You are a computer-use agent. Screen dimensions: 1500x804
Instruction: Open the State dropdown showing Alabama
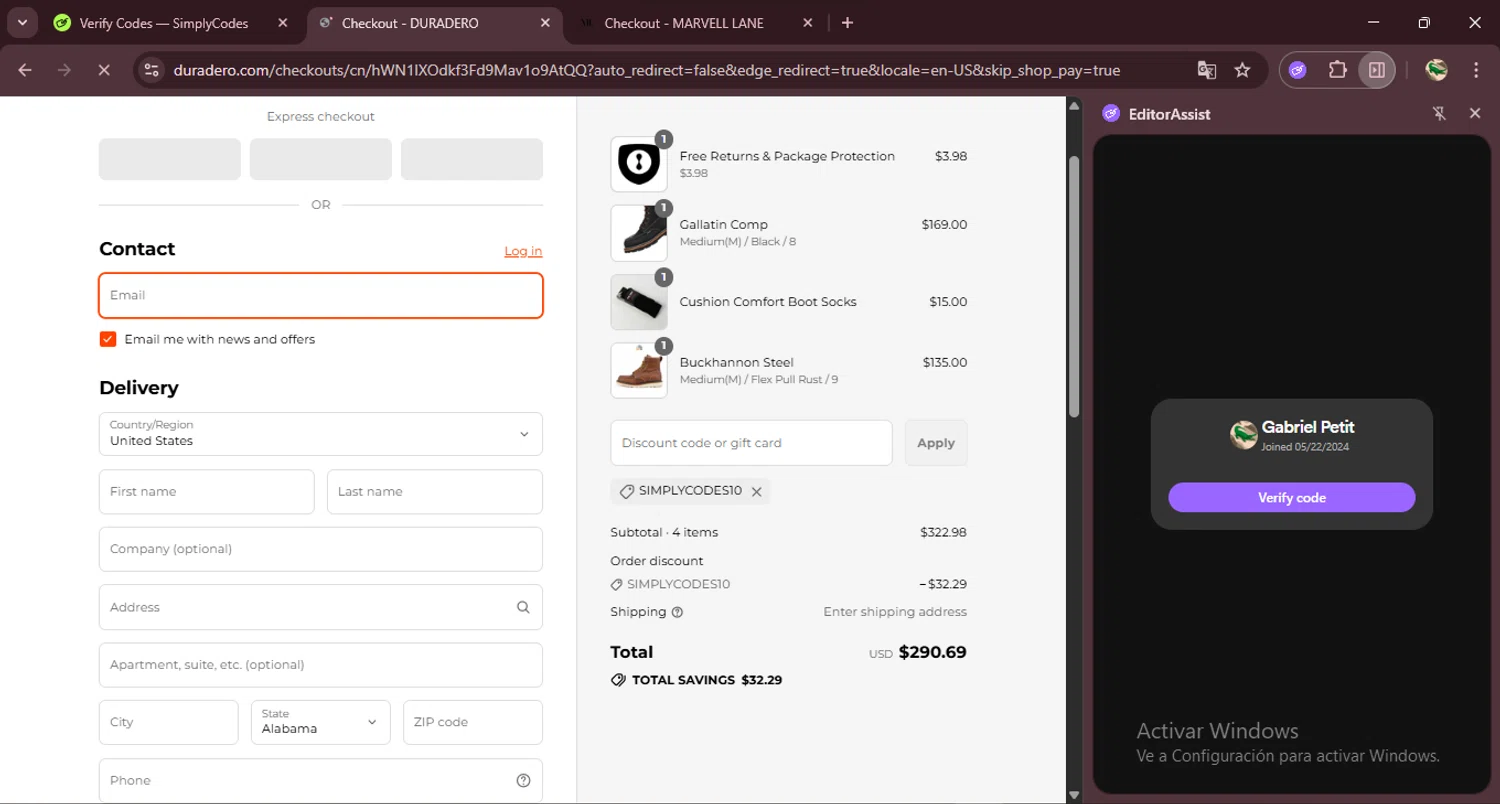point(321,722)
